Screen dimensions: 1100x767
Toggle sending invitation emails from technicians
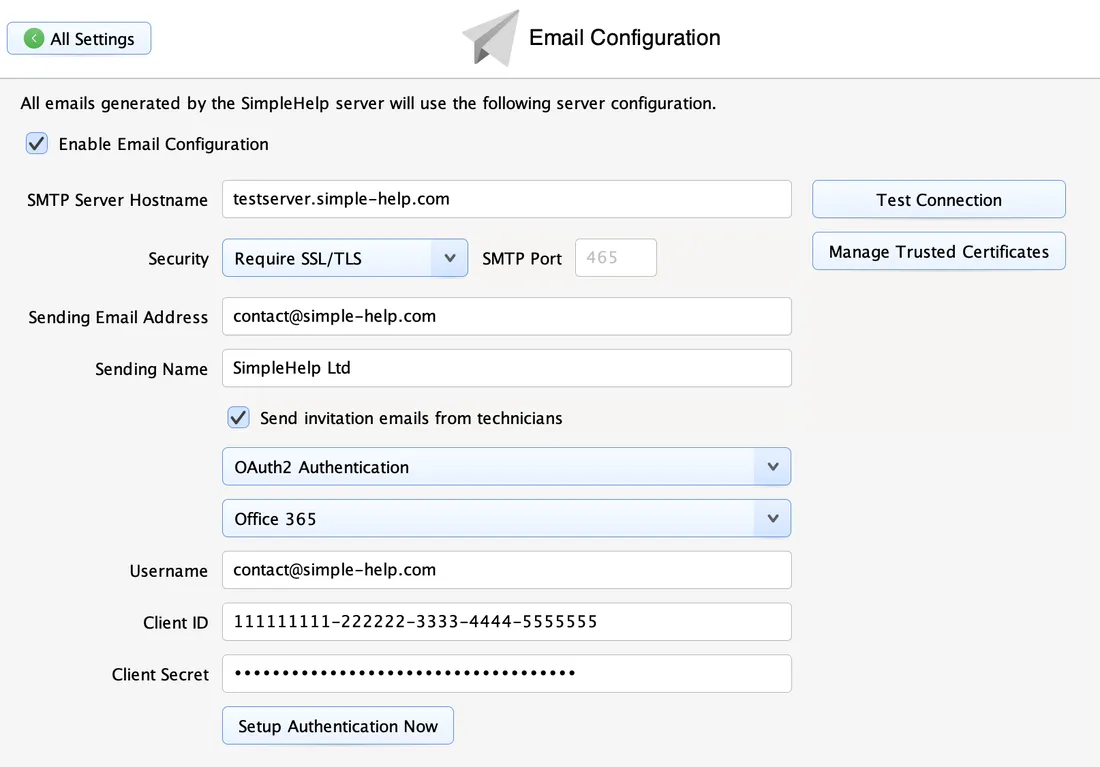(x=238, y=417)
